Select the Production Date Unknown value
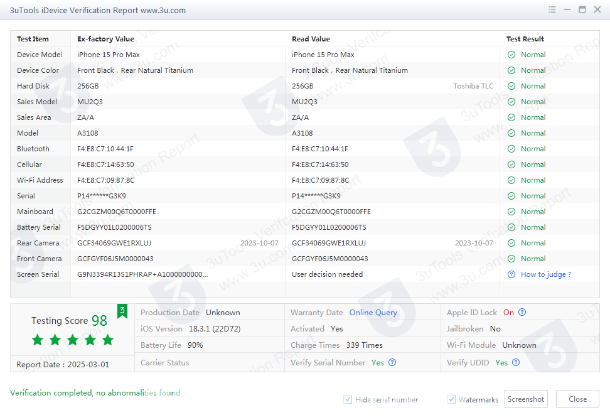The image size is (610, 420). pos(223,312)
